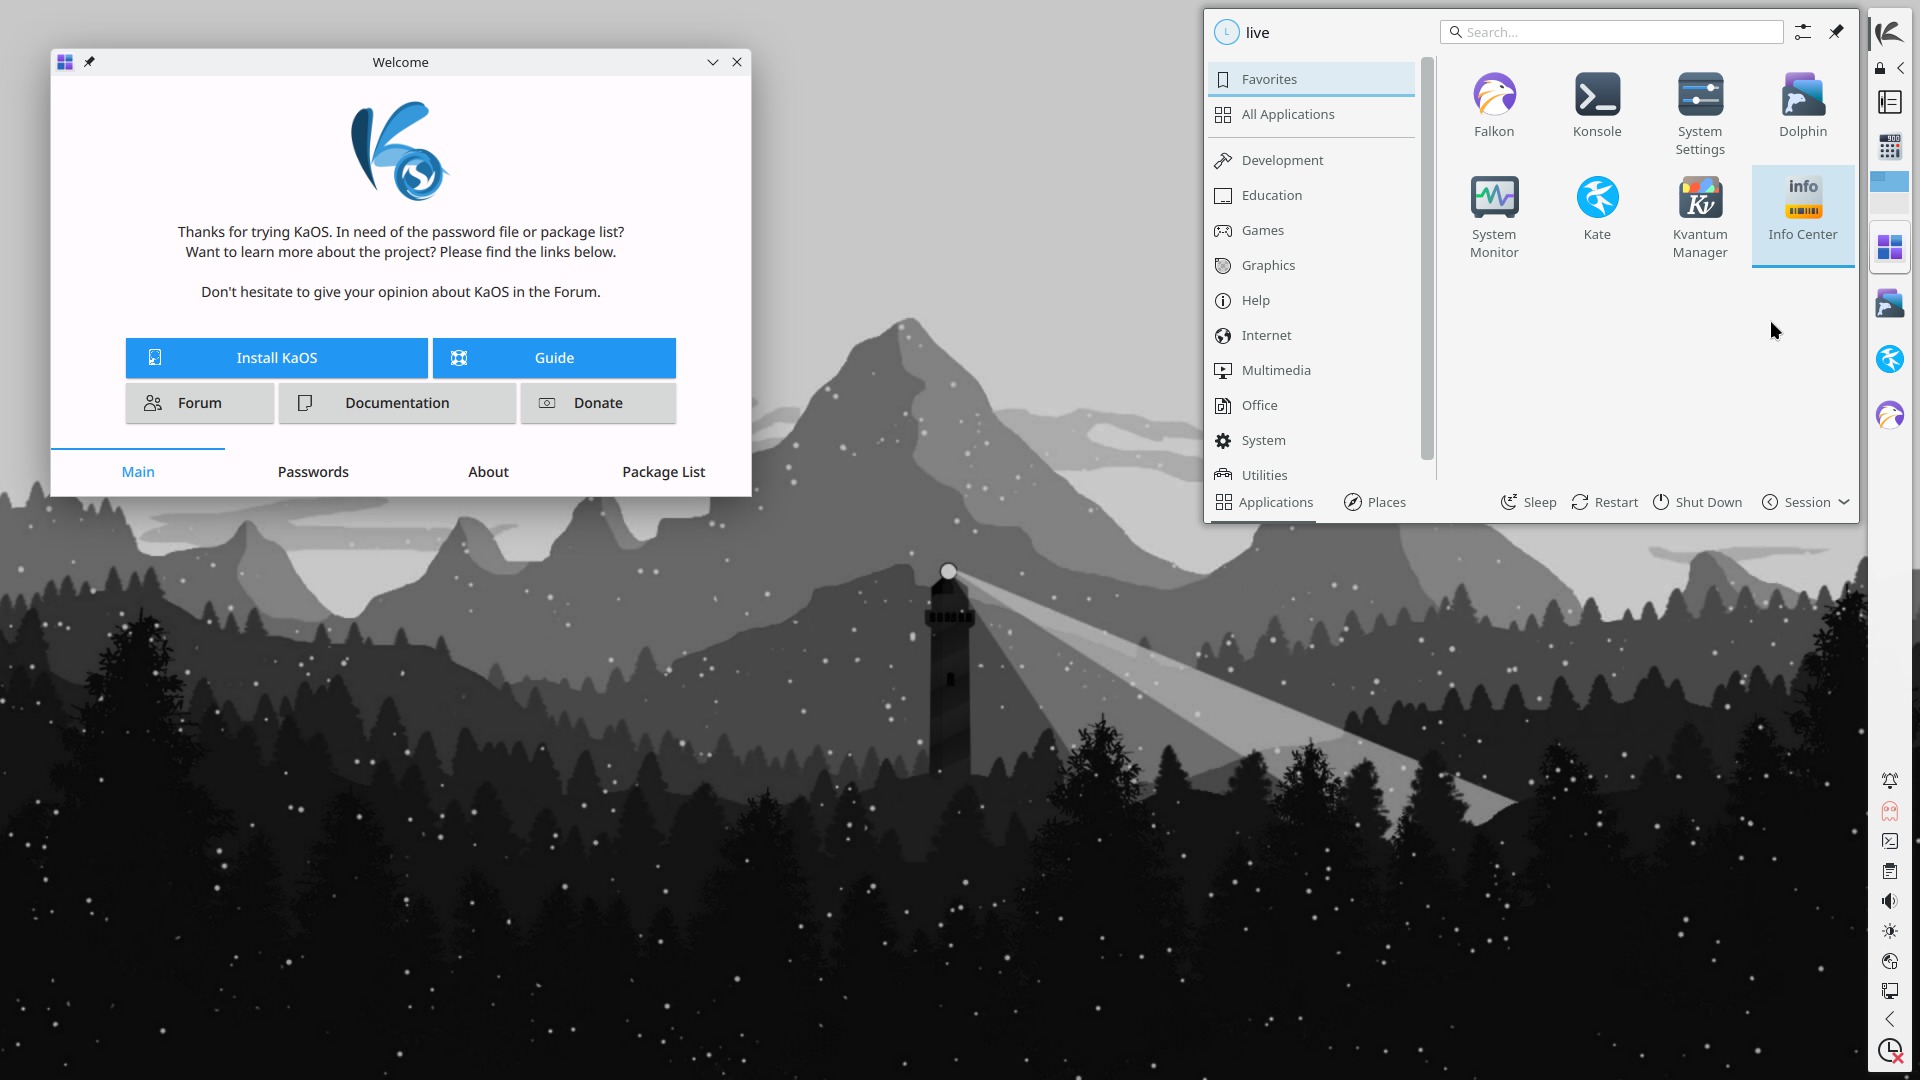The height and width of the screenshot is (1080, 1920).
Task: Click the Install KaOS button
Action: point(276,358)
